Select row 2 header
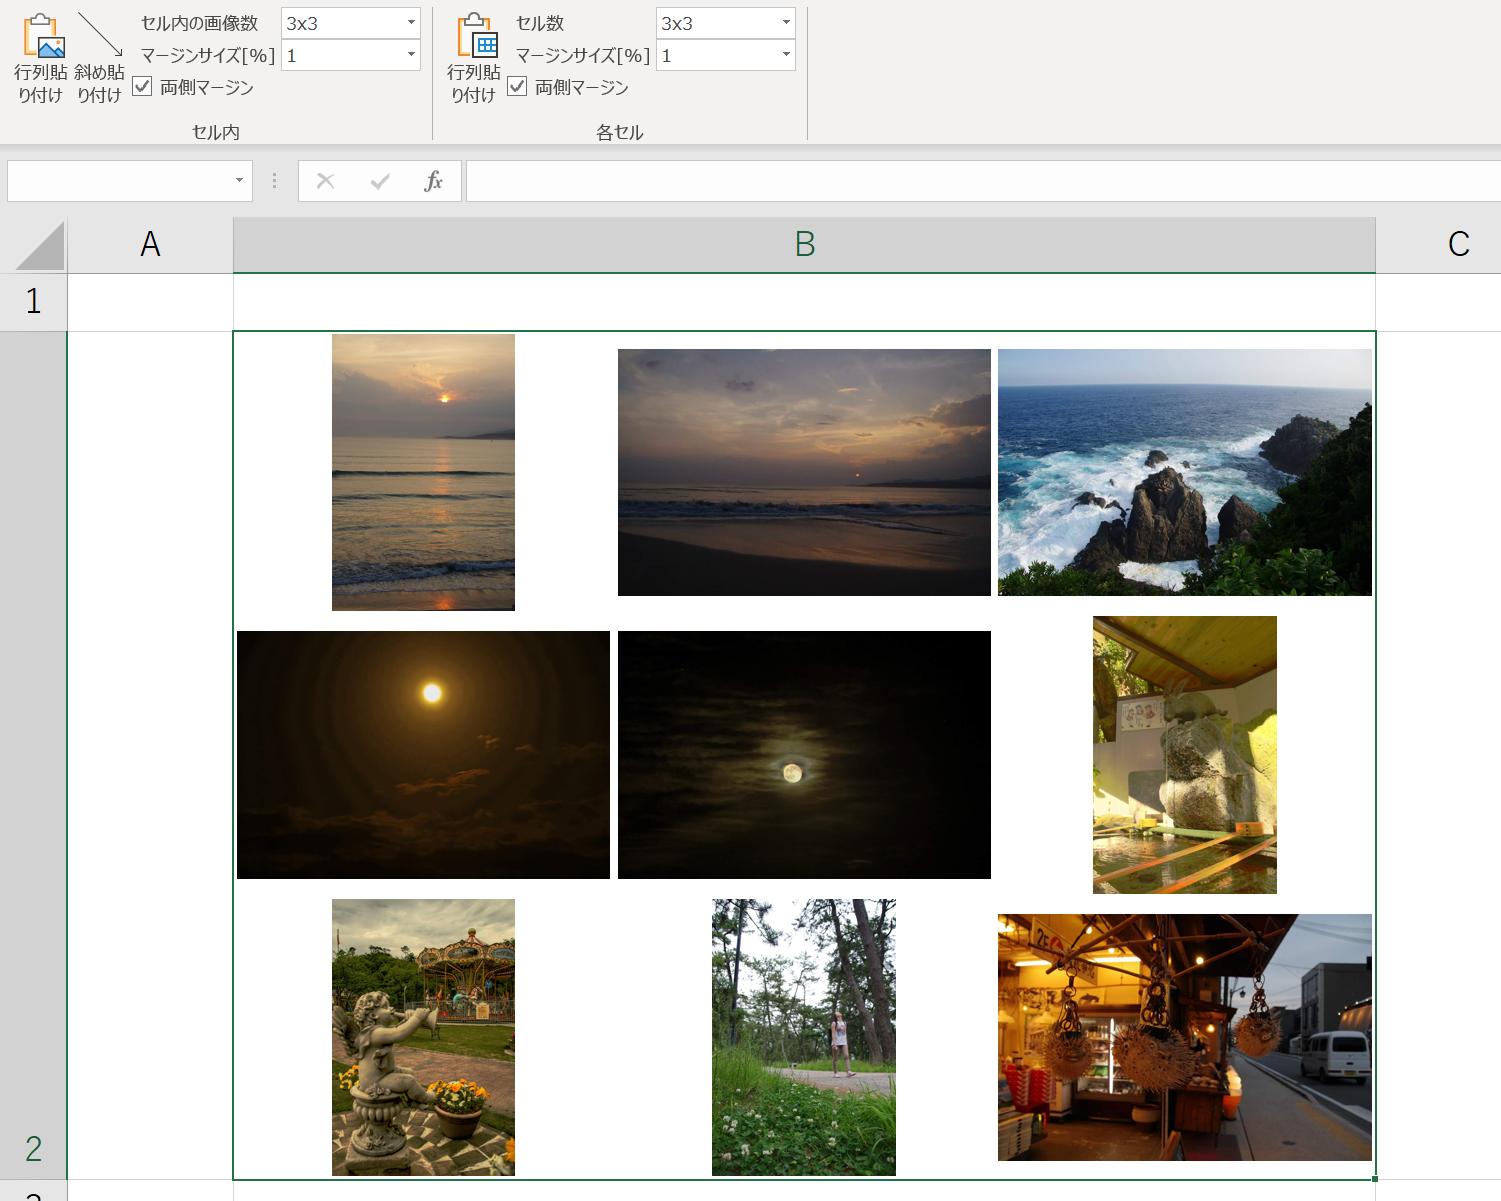Viewport: 1501px width, 1201px height. (x=33, y=755)
